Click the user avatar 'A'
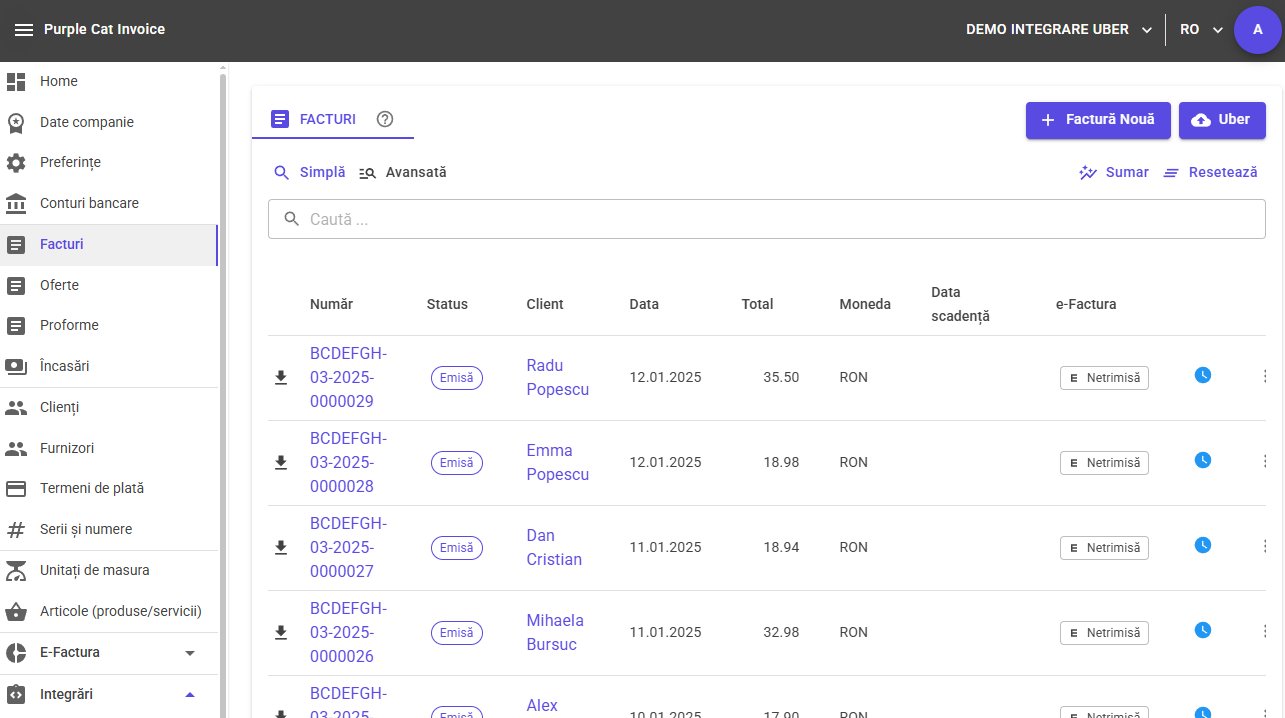Image resolution: width=1285 pixels, height=718 pixels. (x=1257, y=30)
